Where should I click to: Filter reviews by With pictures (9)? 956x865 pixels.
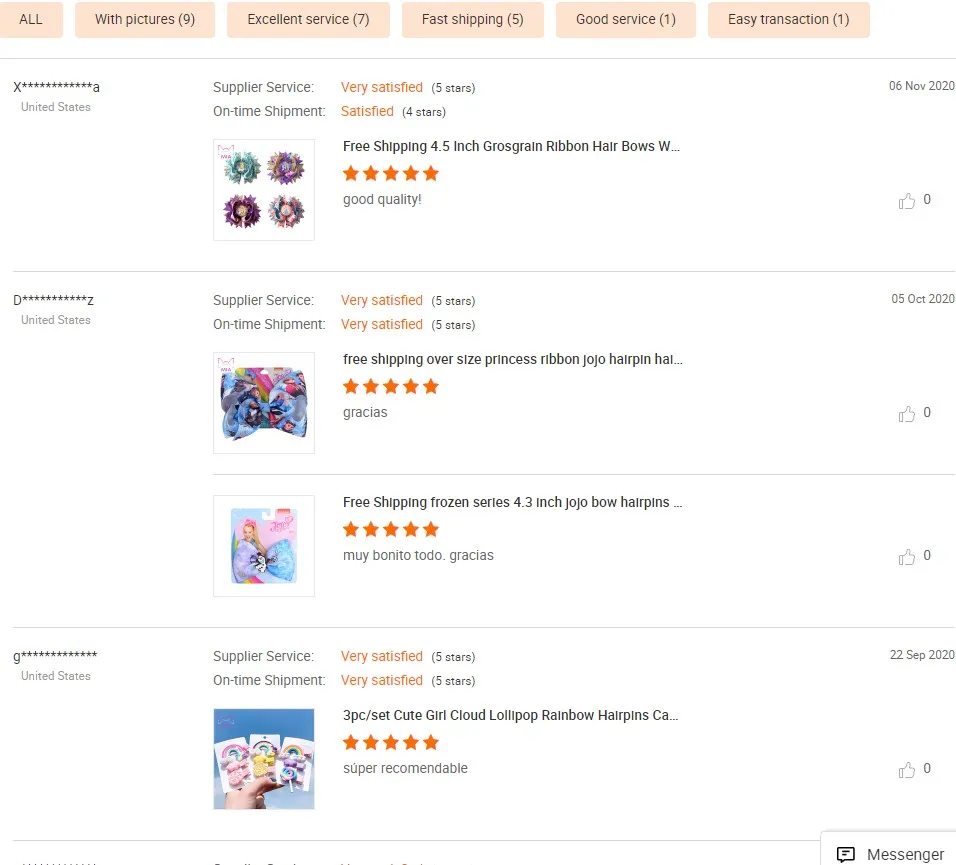145,20
